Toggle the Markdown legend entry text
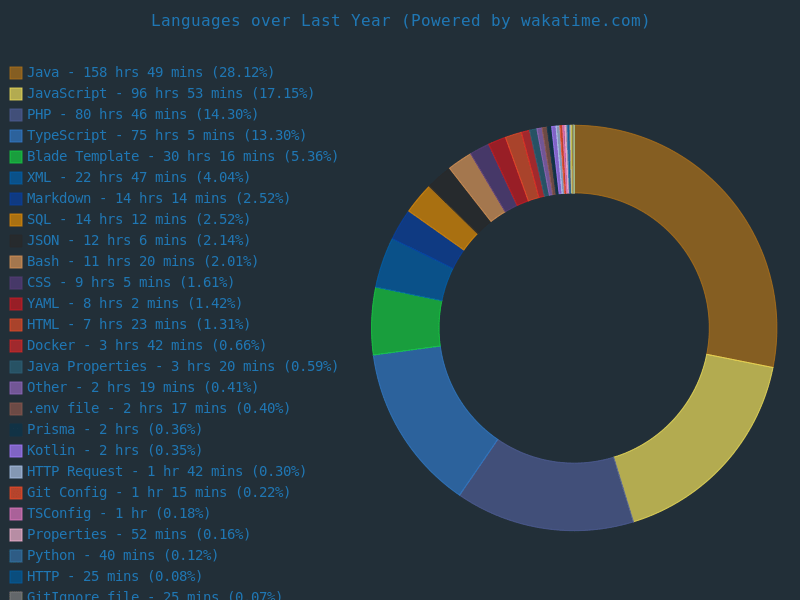This screenshot has width=800, height=600. [158, 198]
